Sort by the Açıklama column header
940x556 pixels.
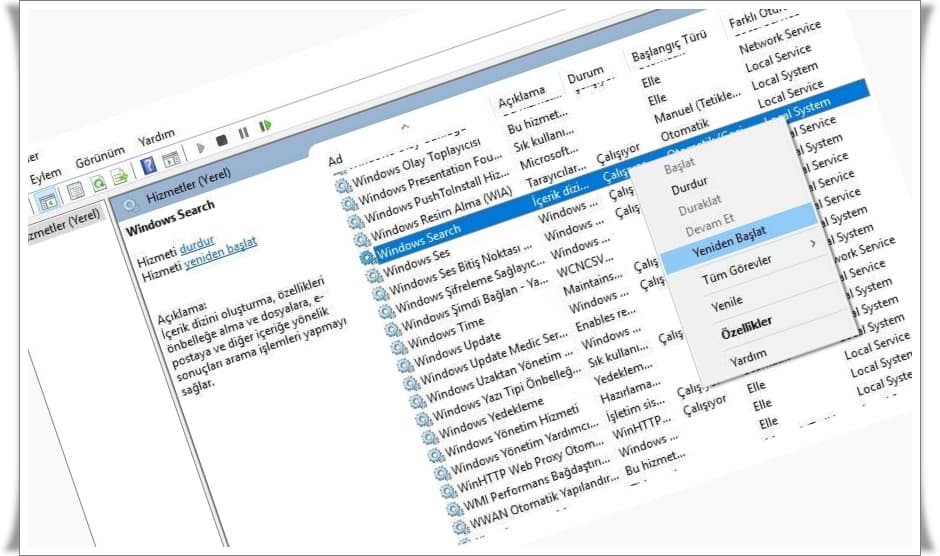click(x=521, y=97)
